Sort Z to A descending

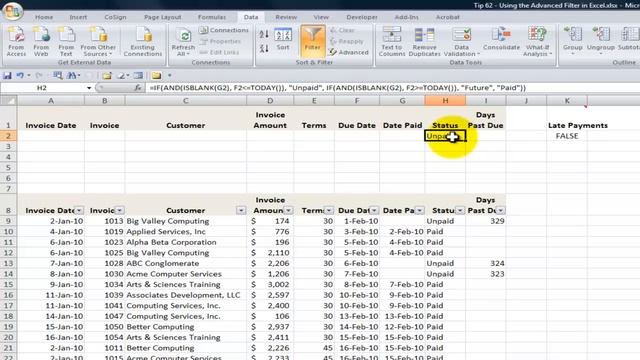coord(264,48)
